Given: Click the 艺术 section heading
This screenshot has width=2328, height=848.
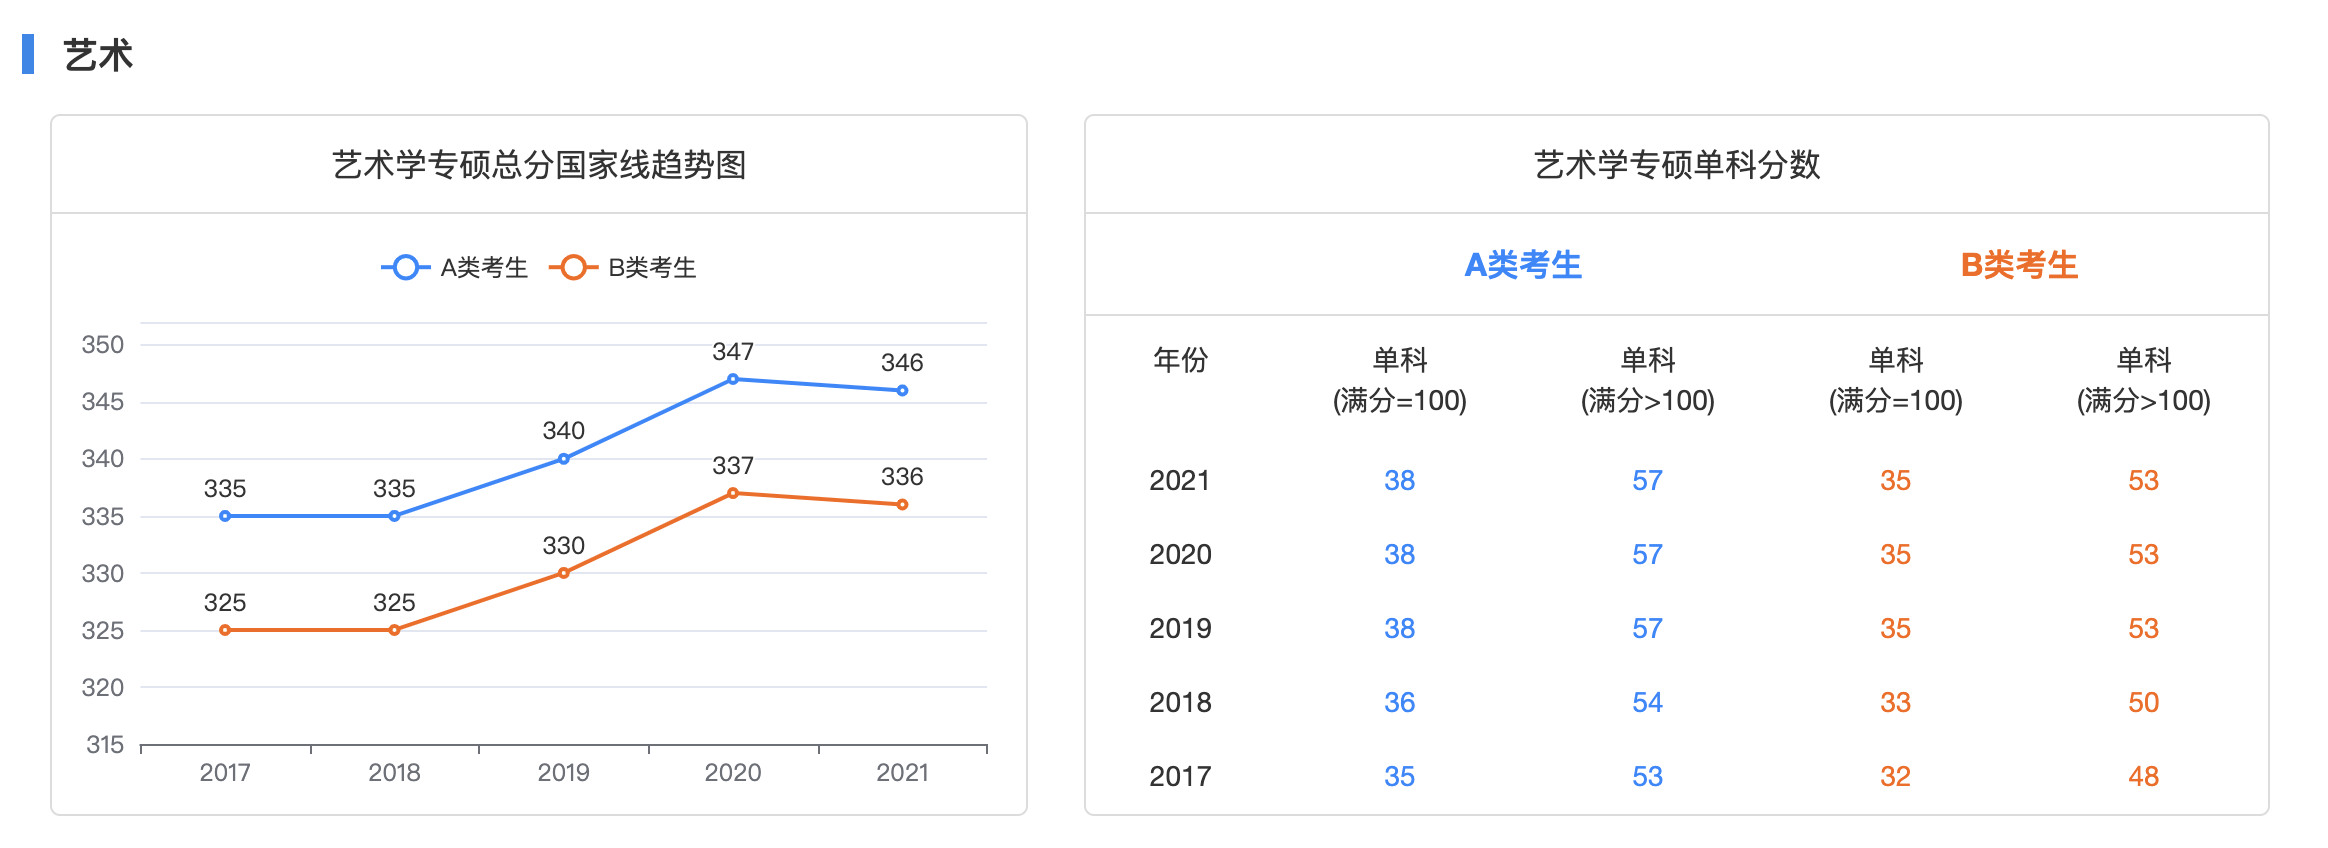Looking at the screenshot, I should (98, 55).
